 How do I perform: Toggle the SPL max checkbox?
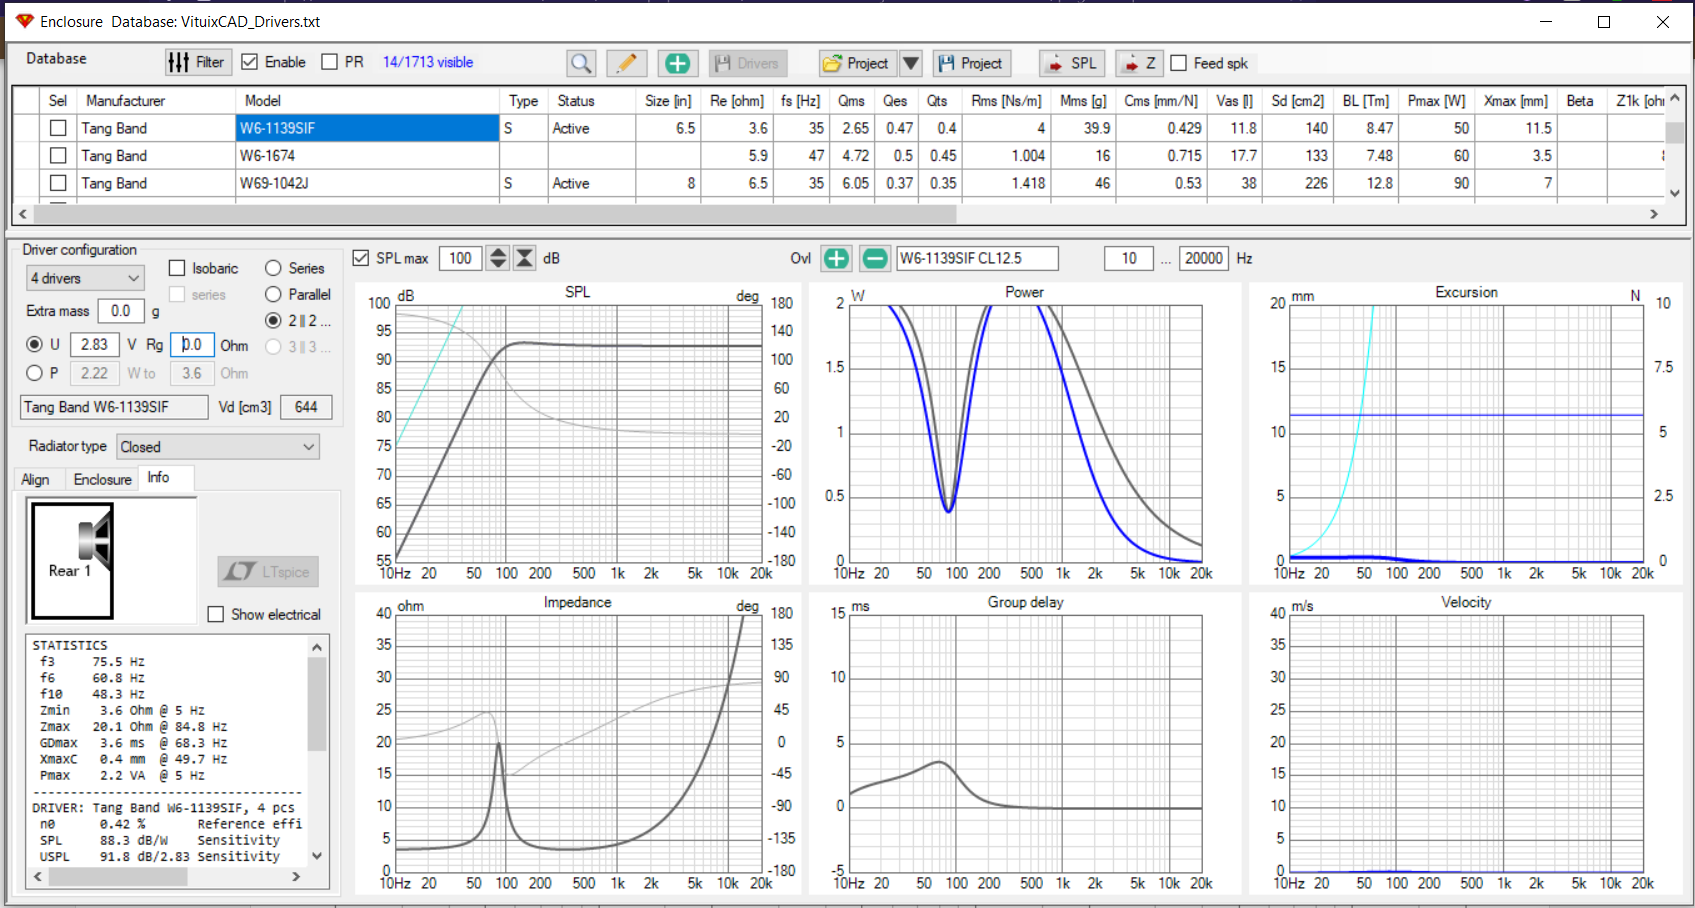361,258
